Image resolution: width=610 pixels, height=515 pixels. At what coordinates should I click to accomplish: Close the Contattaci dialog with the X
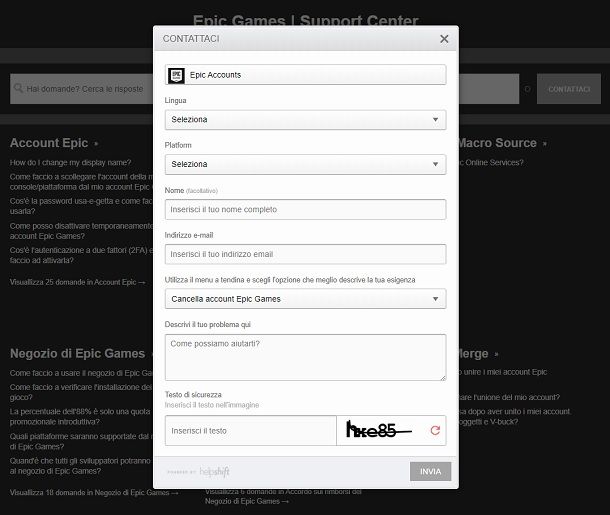[444, 39]
